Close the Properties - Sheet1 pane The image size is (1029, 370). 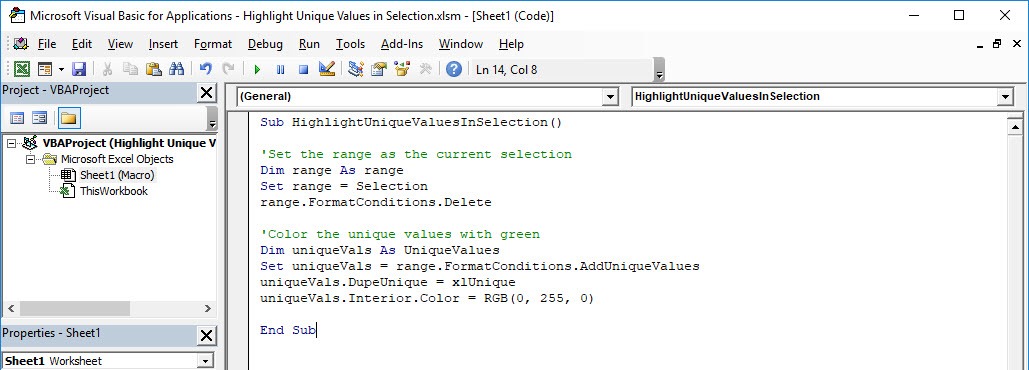coord(206,336)
